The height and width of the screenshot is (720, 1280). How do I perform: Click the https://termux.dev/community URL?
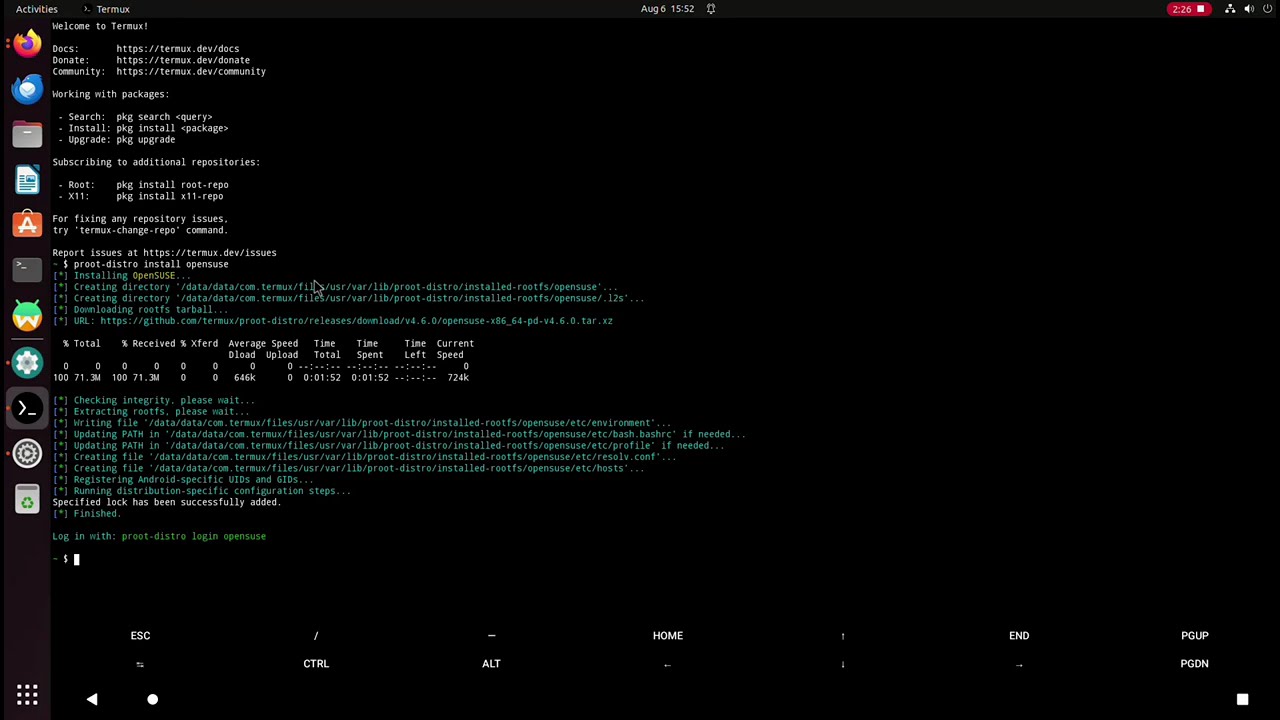[x=191, y=72]
